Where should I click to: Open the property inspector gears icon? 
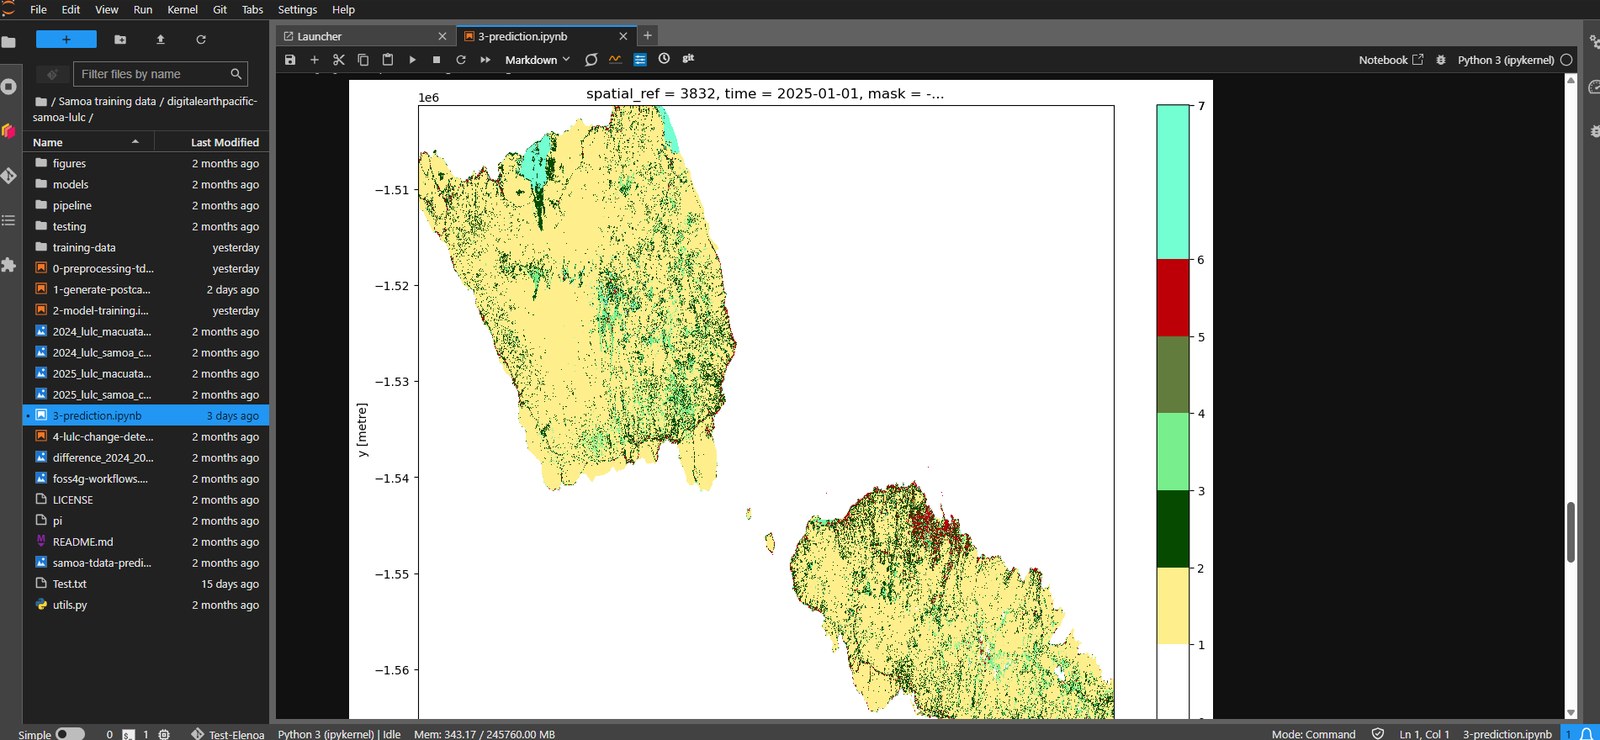[x=1593, y=42]
